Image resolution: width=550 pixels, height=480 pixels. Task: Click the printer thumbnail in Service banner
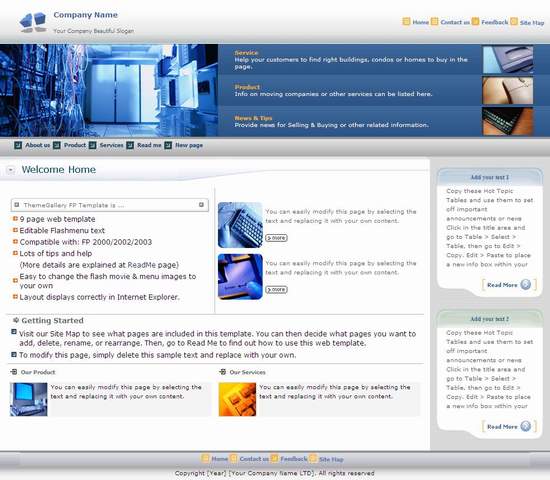[x=508, y=60]
